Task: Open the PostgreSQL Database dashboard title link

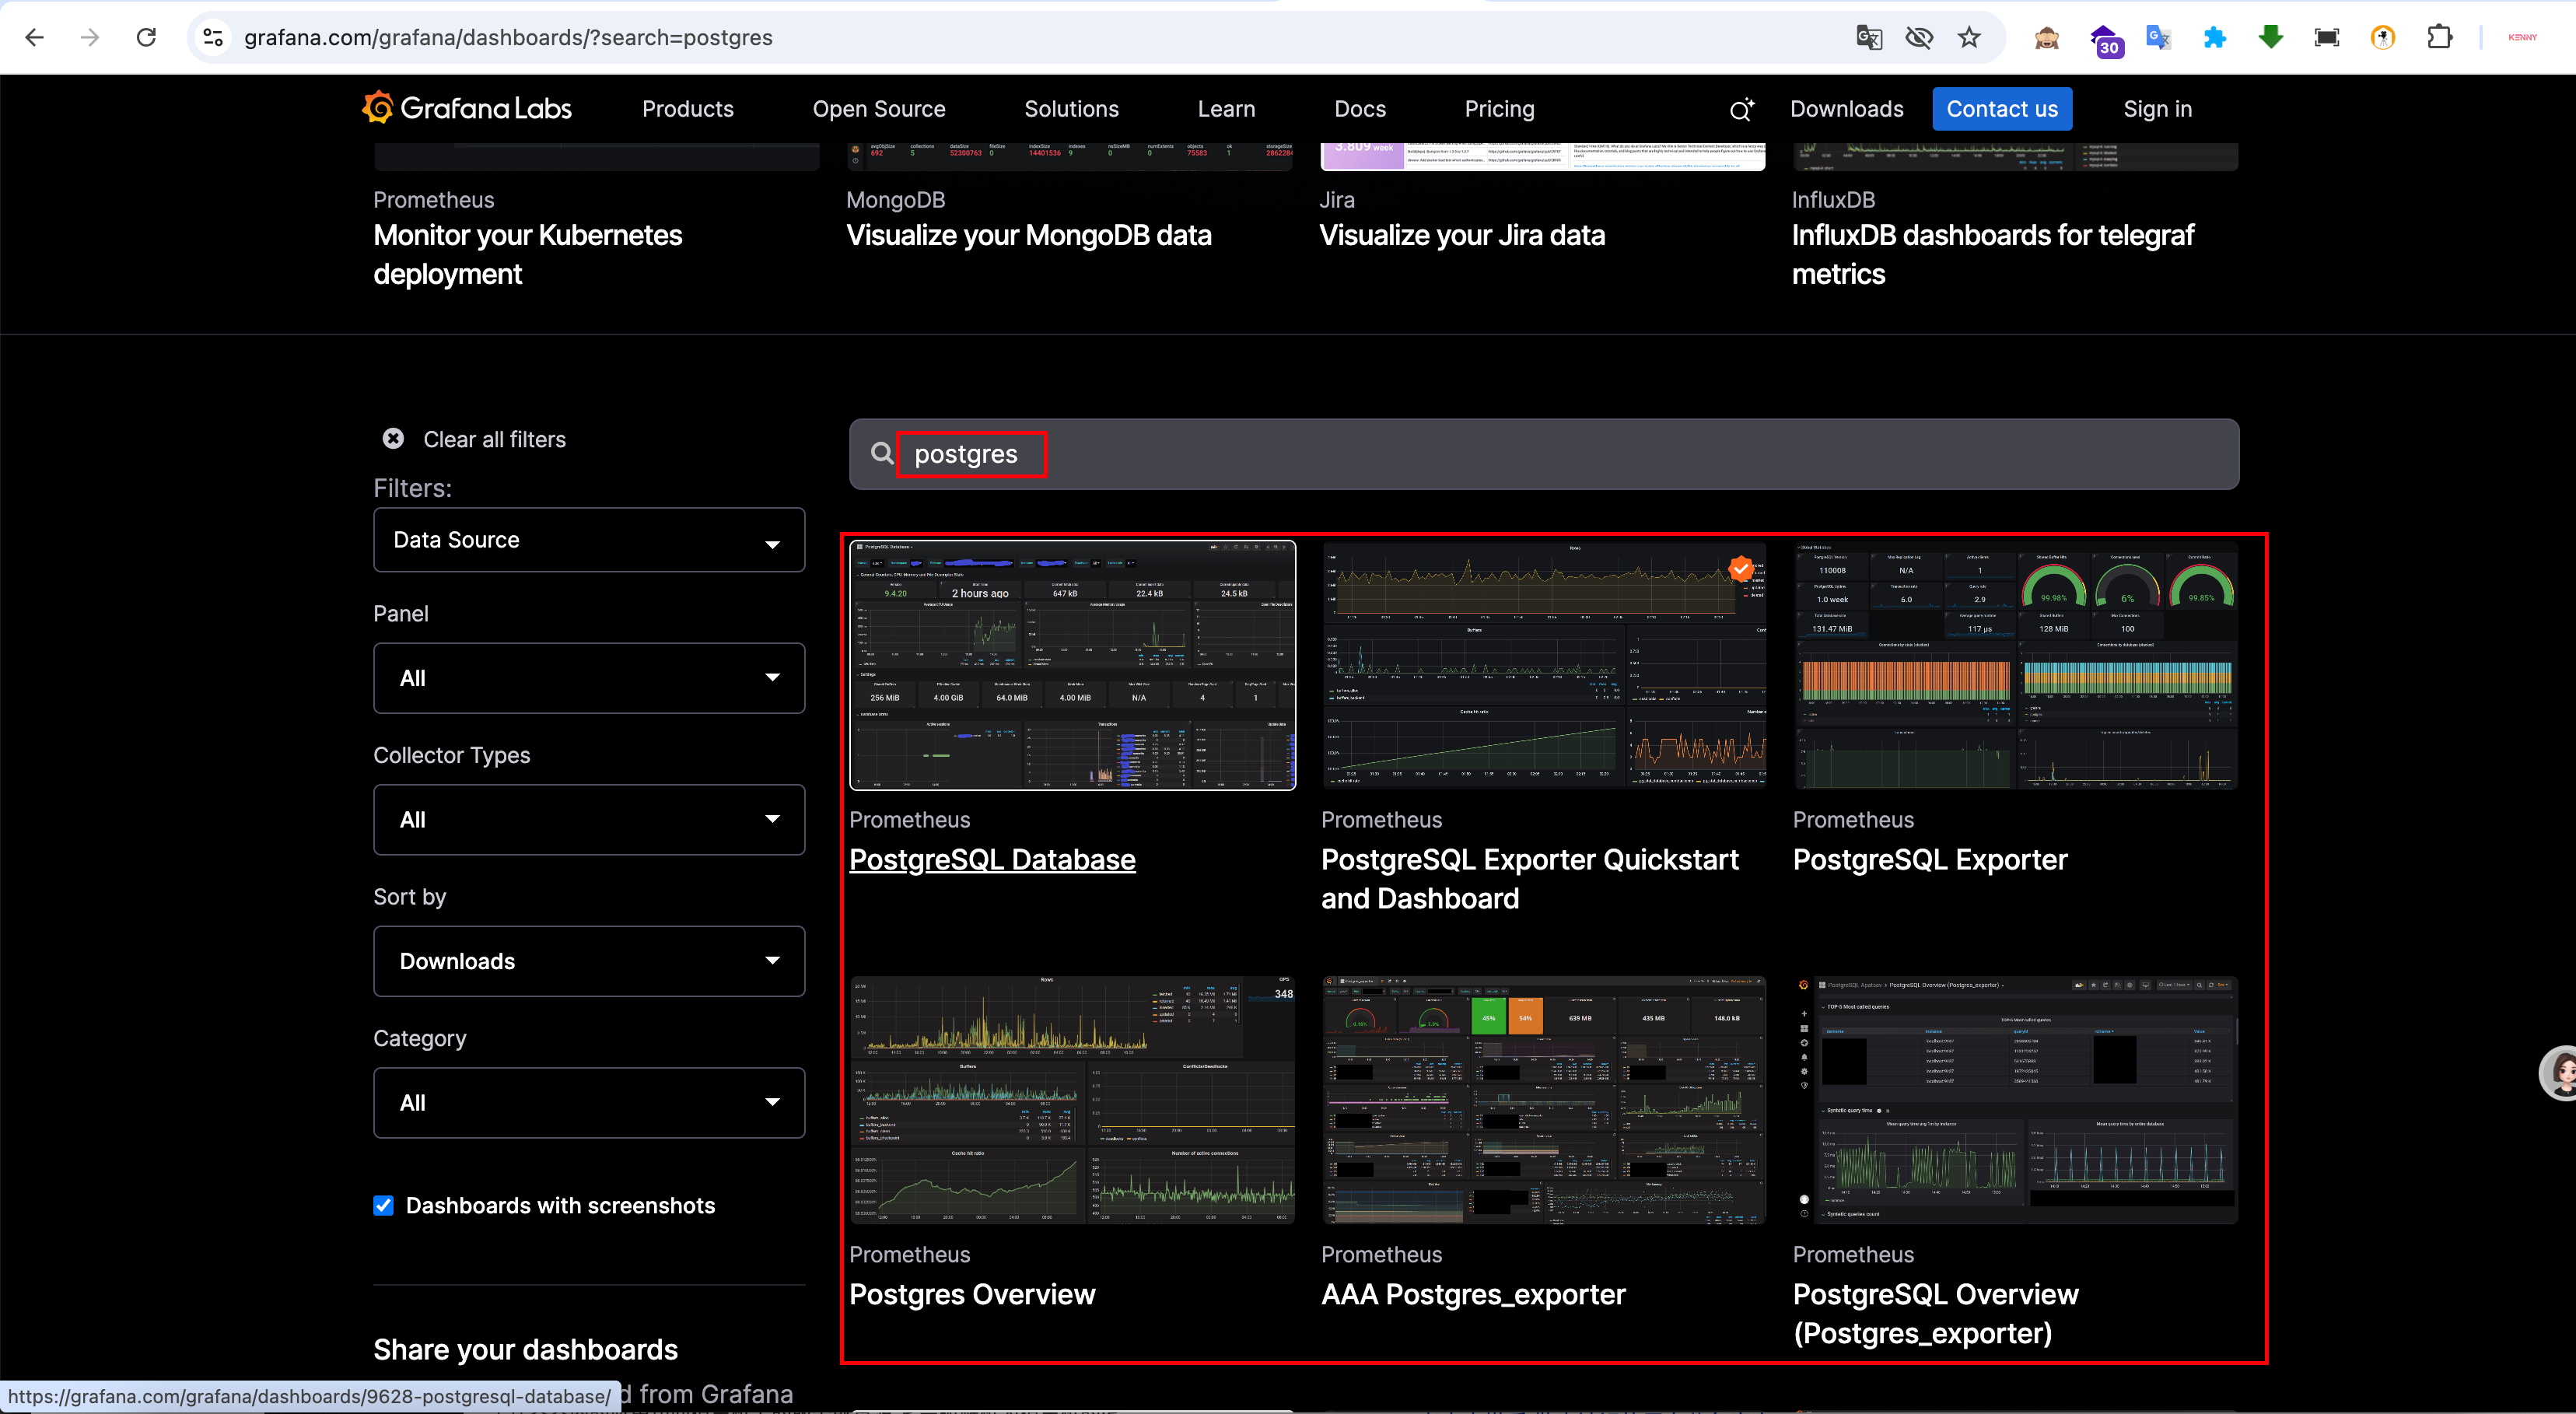Action: [992, 860]
